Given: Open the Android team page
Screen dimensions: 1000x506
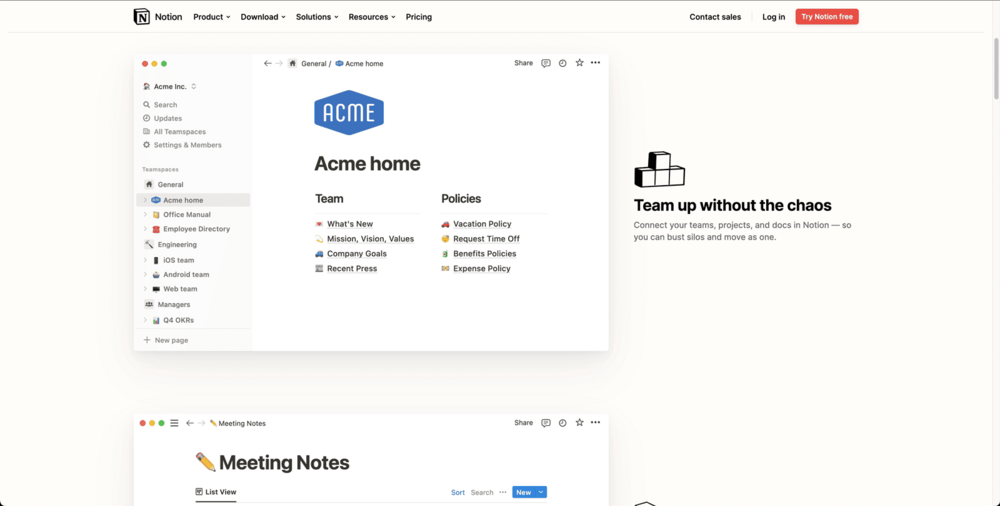Looking at the screenshot, I should coord(186,274).
